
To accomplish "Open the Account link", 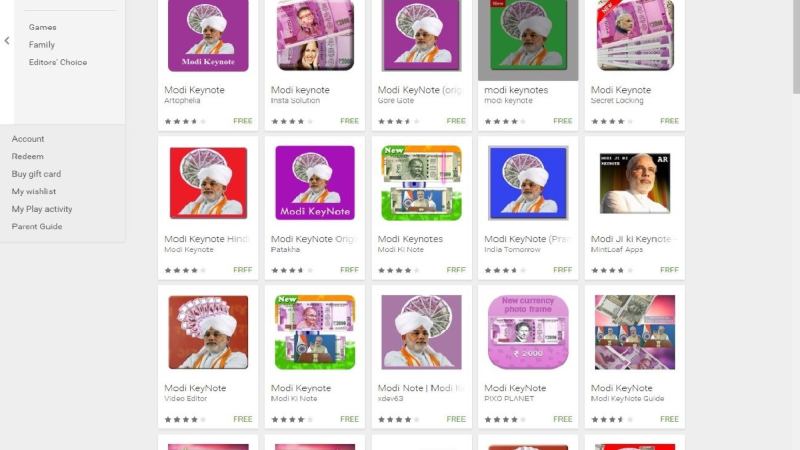I will pos(28,139).
